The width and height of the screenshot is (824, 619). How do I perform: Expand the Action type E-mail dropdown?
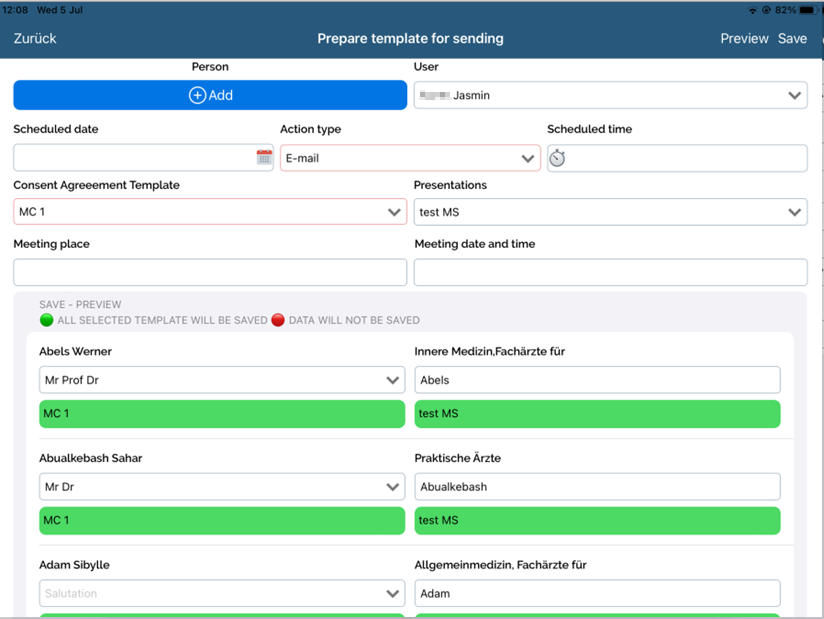coord(410,158)
